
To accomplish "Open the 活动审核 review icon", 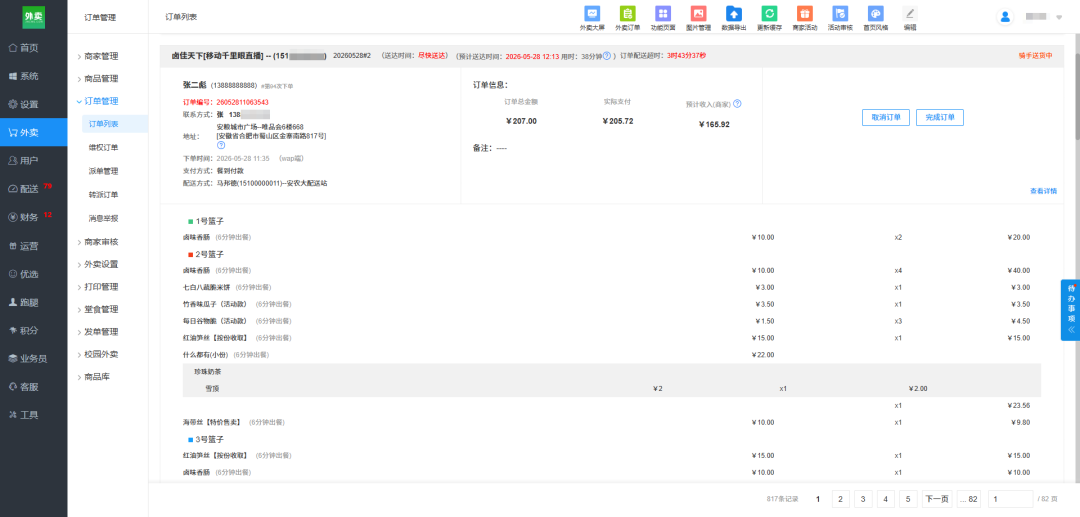I will coord(840,13).
